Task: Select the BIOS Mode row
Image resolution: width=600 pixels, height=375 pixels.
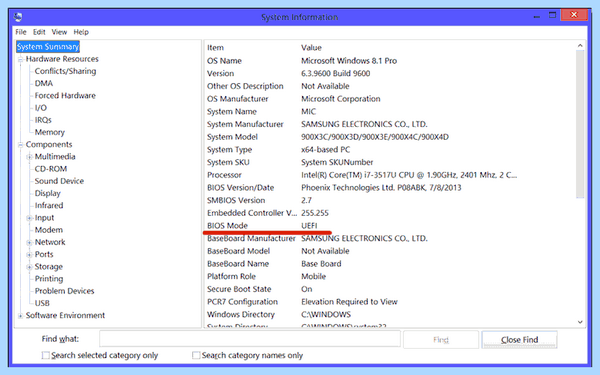Action: point(390,226)
